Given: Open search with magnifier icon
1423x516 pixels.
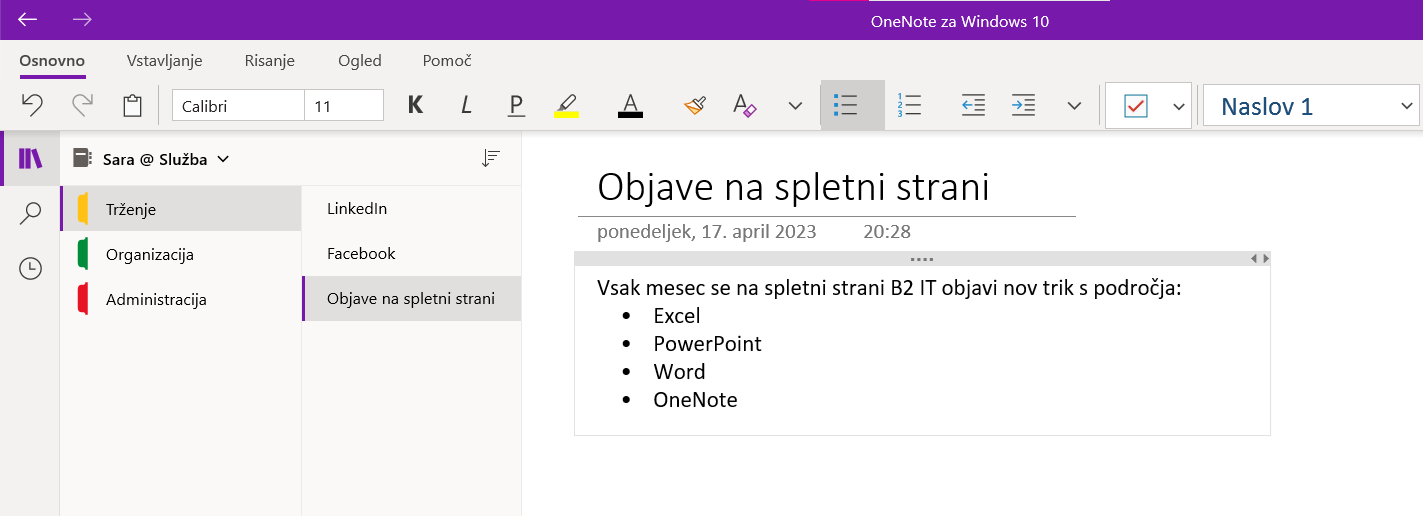Looking at the screenshot, I should [31, 213].
